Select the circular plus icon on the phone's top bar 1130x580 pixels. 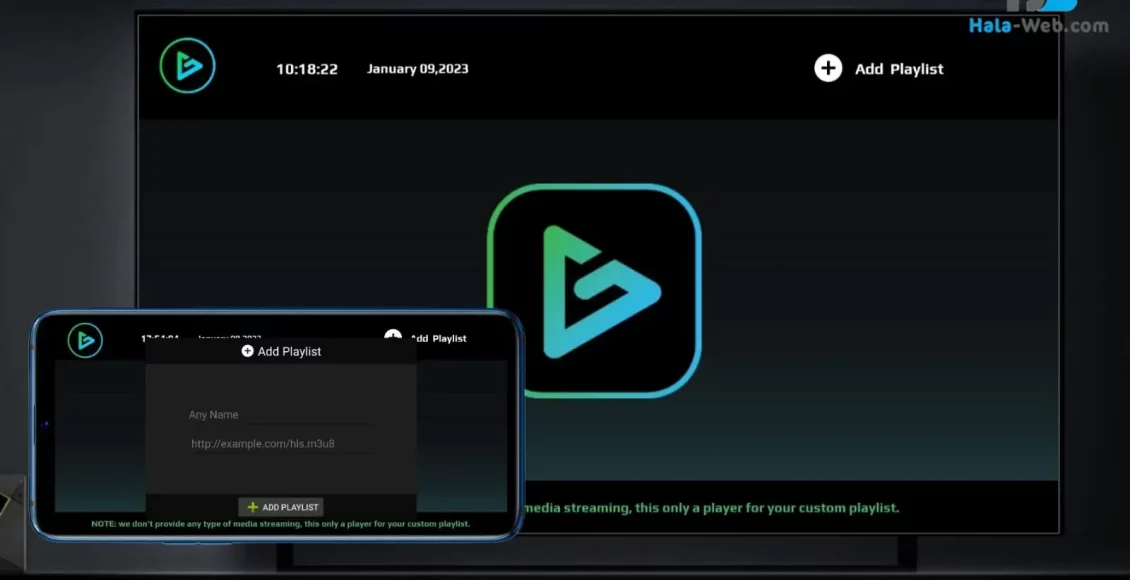coord(393,338)
